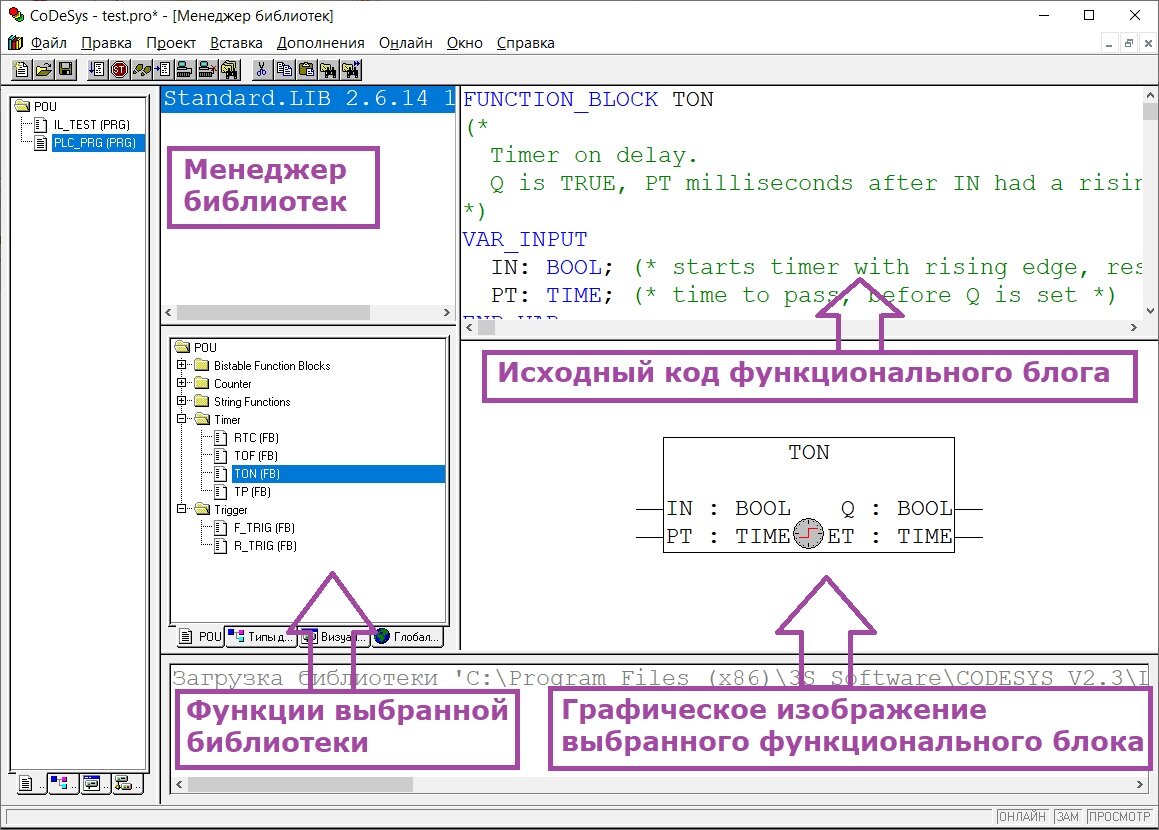Image resolution: width=1159 pixels, height=830 pixels.
Task: Click Bistable Function Blocks folder label
Action: click(272, 365)
